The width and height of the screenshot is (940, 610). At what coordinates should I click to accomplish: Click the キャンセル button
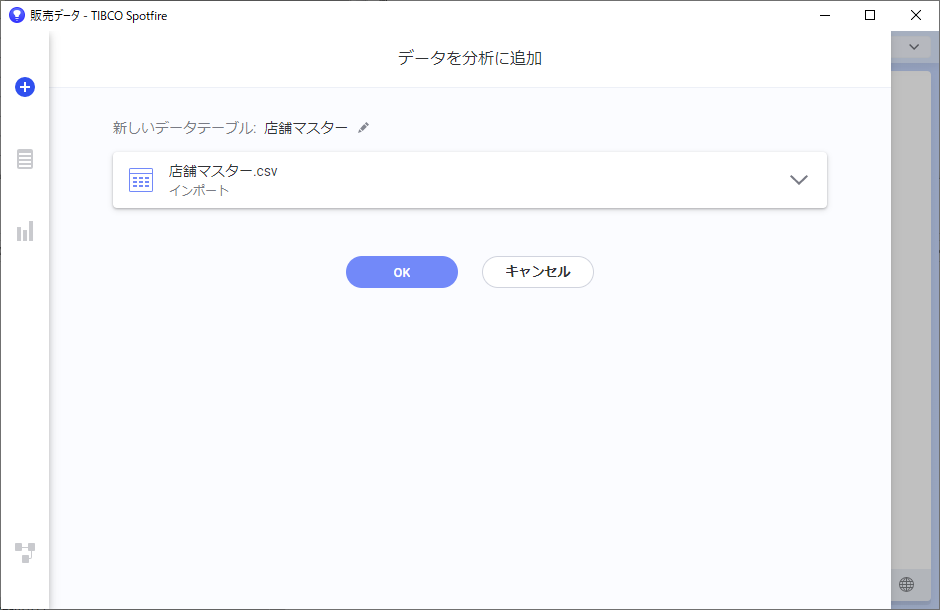538,272
